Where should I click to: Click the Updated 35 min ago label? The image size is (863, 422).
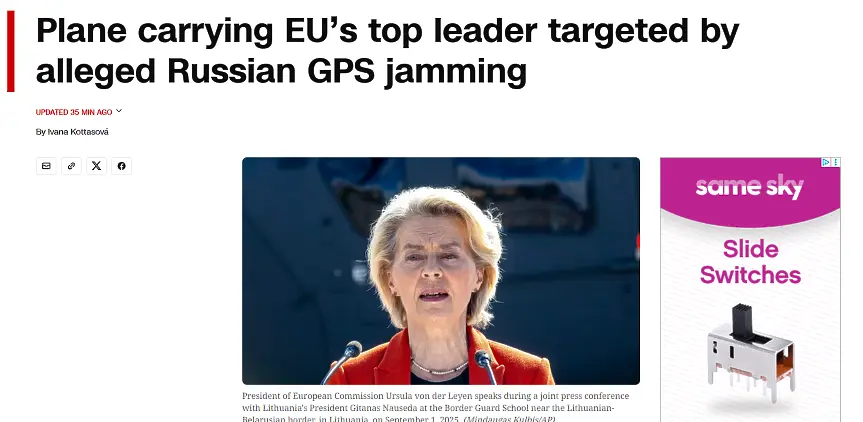[x=74, y=112]
